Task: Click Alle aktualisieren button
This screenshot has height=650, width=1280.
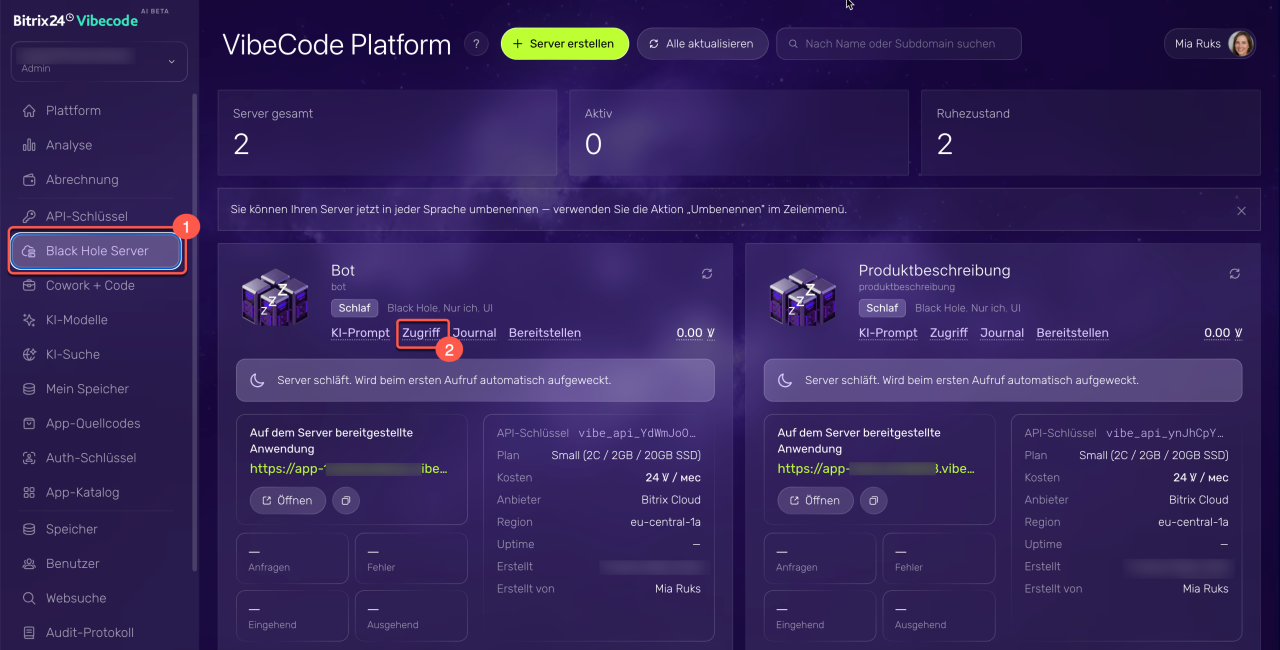Action: point(702,44)
